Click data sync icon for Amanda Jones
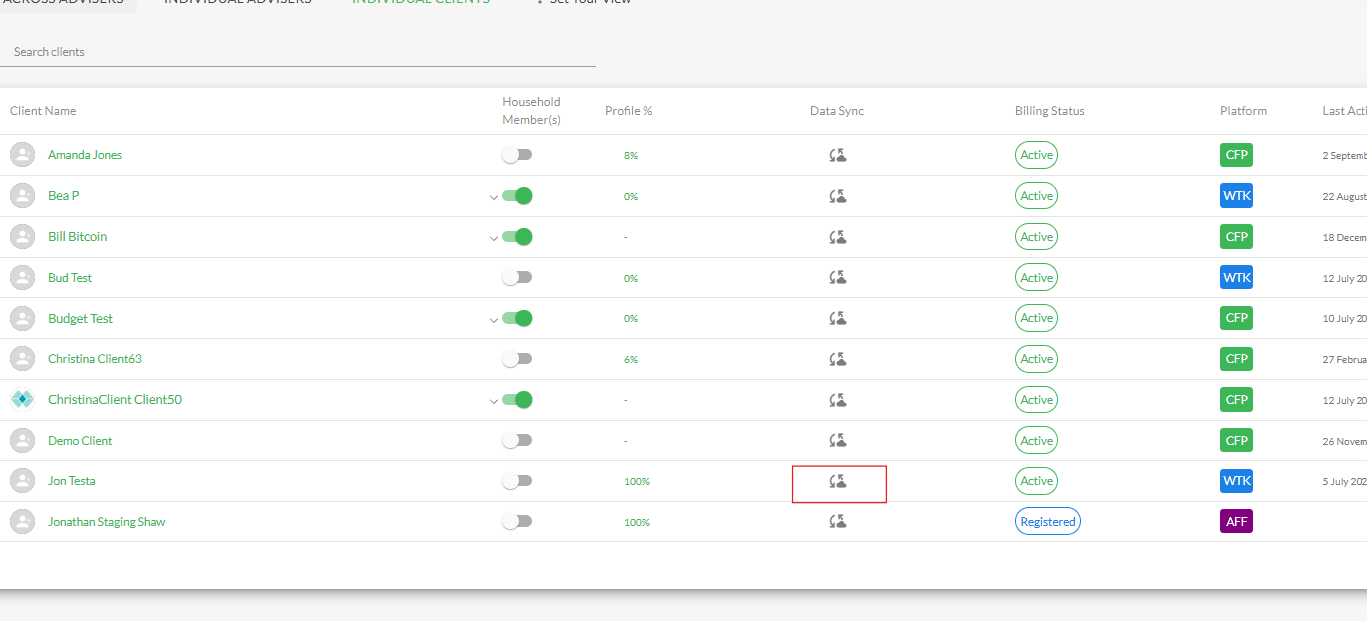1367x621 pixels. click(x=838, y=155)
